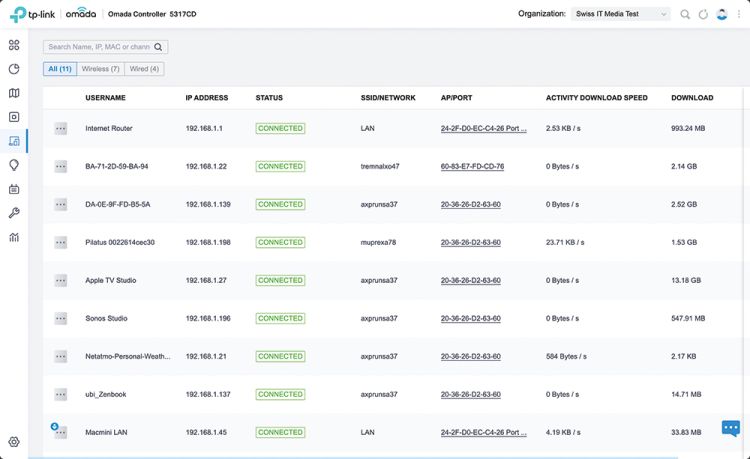Open the Map icon in the sidebar
The height and width of the screenshot is (459, 750).
coord(14,93)
